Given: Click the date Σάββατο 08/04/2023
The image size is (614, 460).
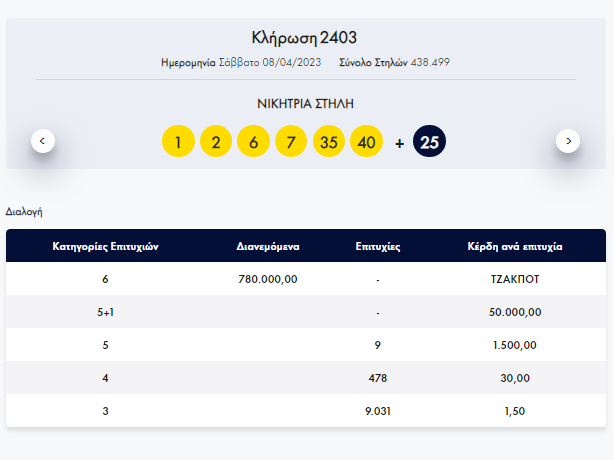Looking at the screenshot, I should [270, 62].
